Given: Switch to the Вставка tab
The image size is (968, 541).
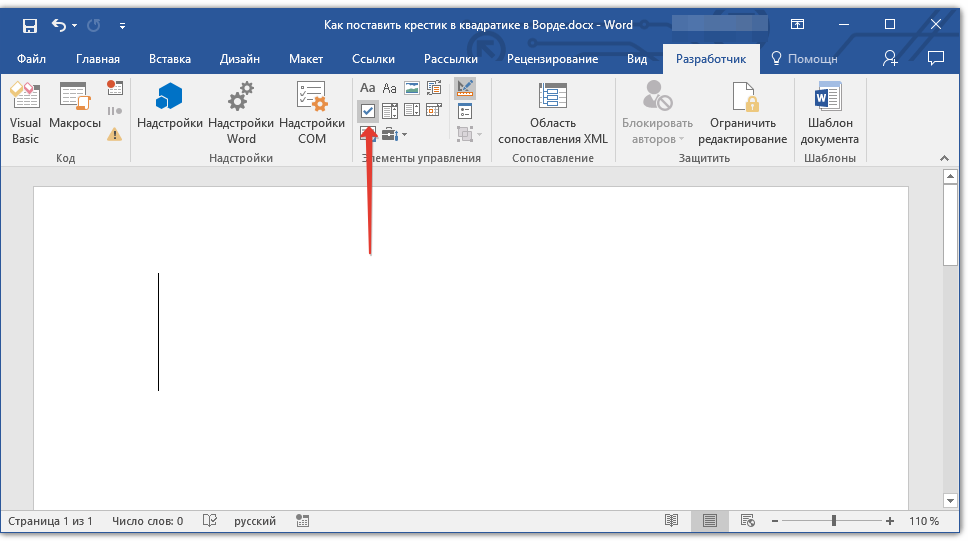Looking at the screenshot, I should click(x=170, y=59).
